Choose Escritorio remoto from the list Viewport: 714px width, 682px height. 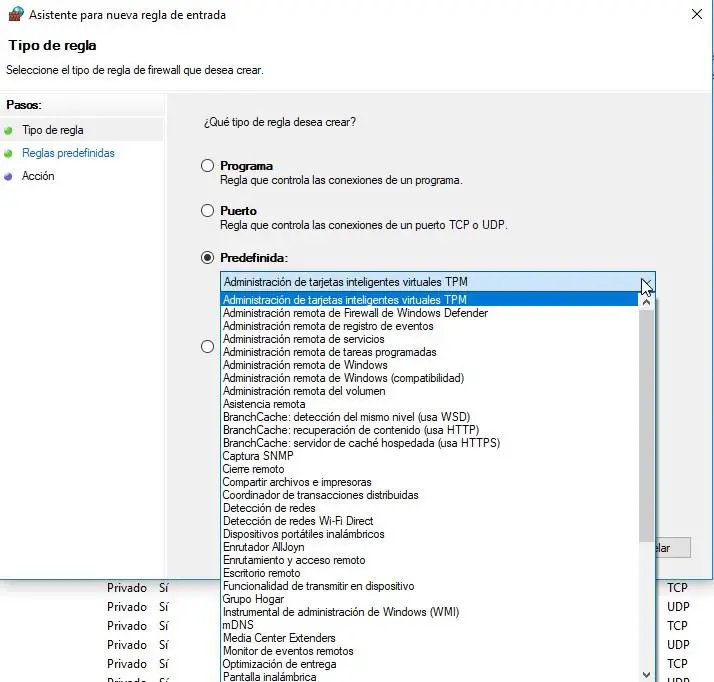(x=261, y=573)
